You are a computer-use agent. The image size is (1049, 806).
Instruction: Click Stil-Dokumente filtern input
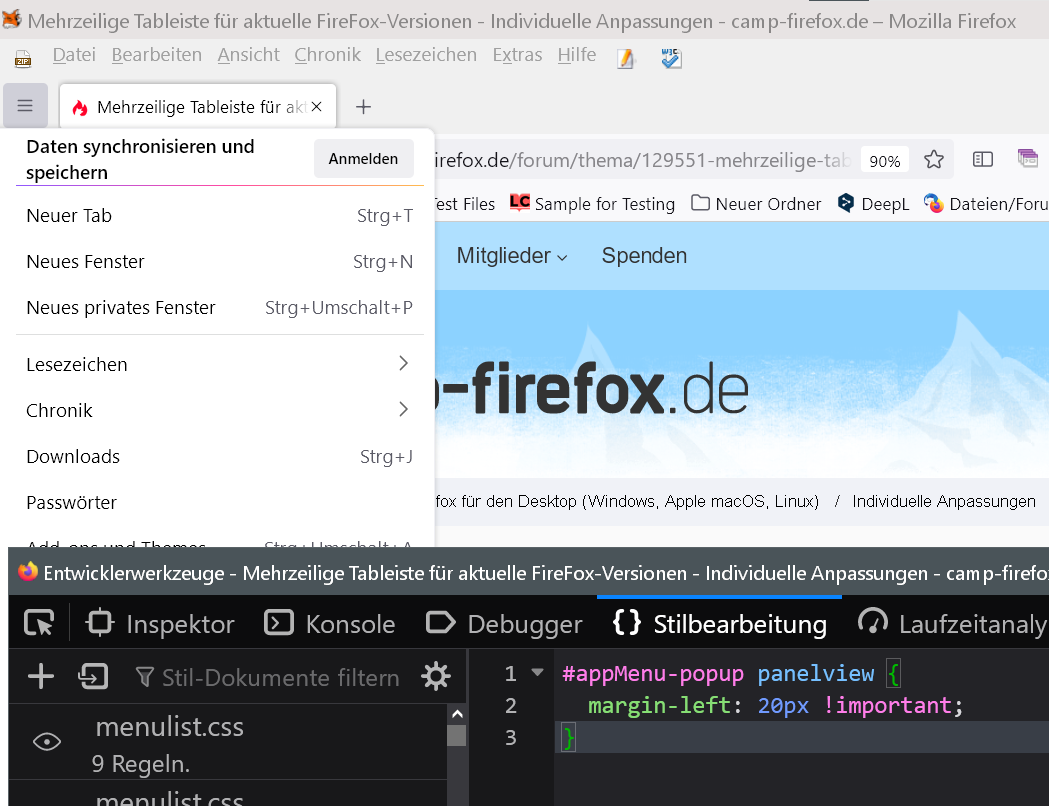(268, 678)
